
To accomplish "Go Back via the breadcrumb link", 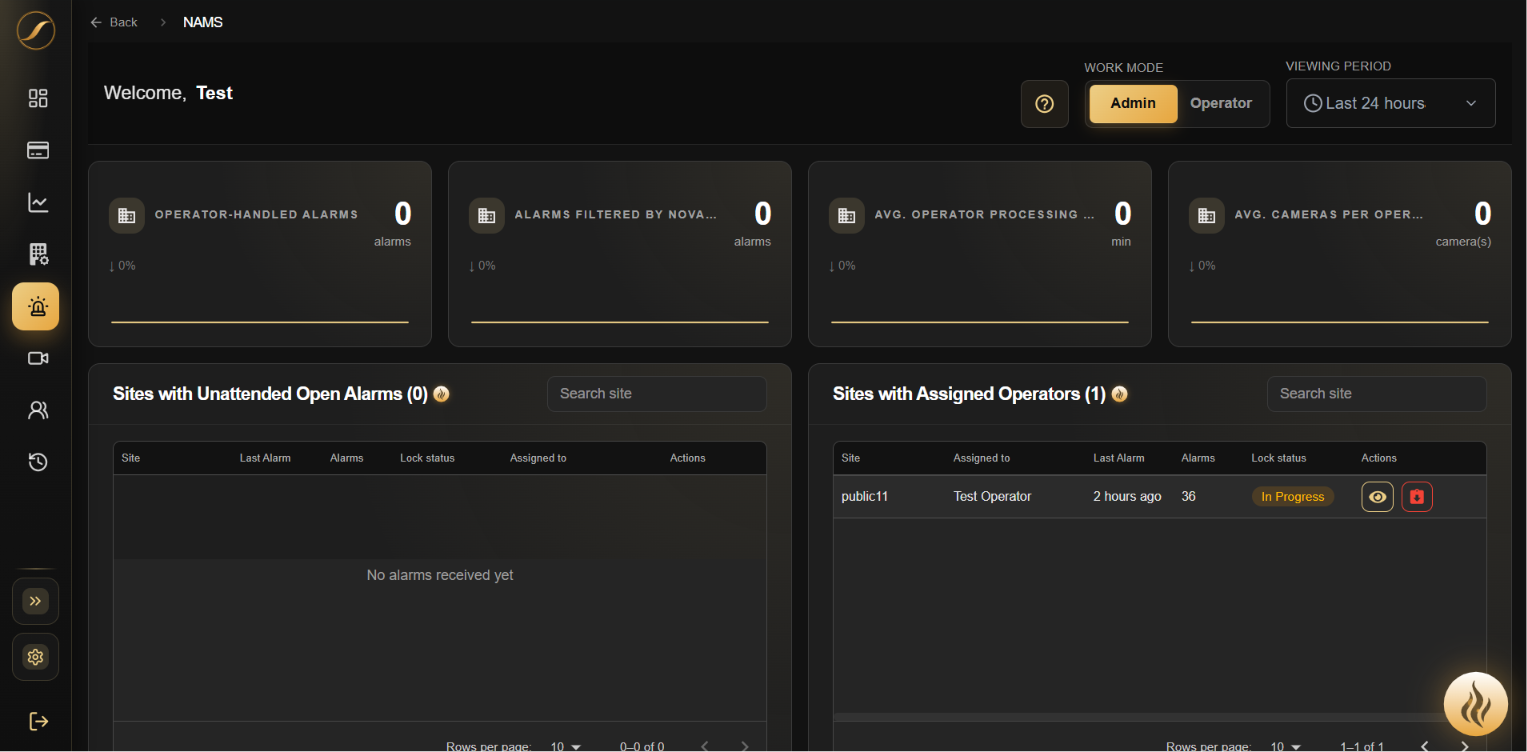I will pos(114,22).
